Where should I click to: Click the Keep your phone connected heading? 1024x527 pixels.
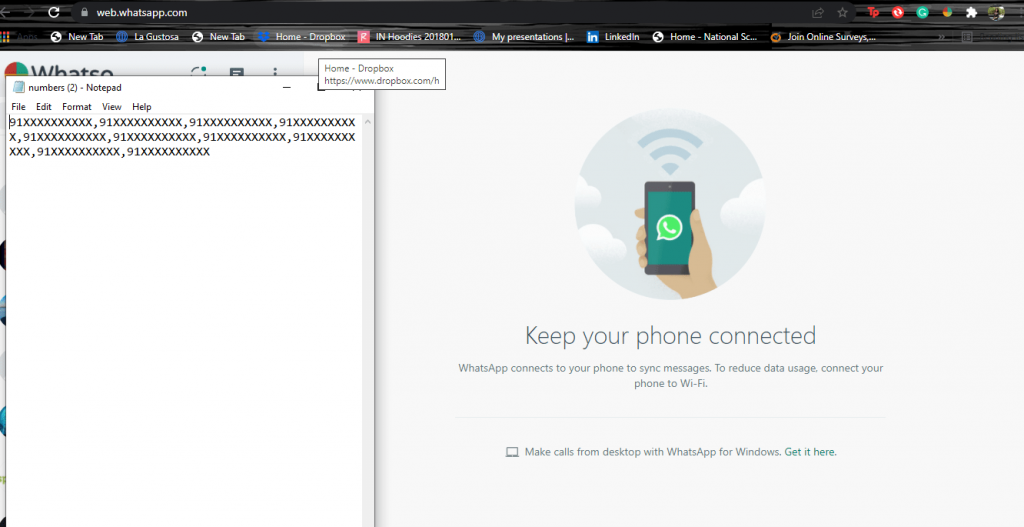(670, 336)
